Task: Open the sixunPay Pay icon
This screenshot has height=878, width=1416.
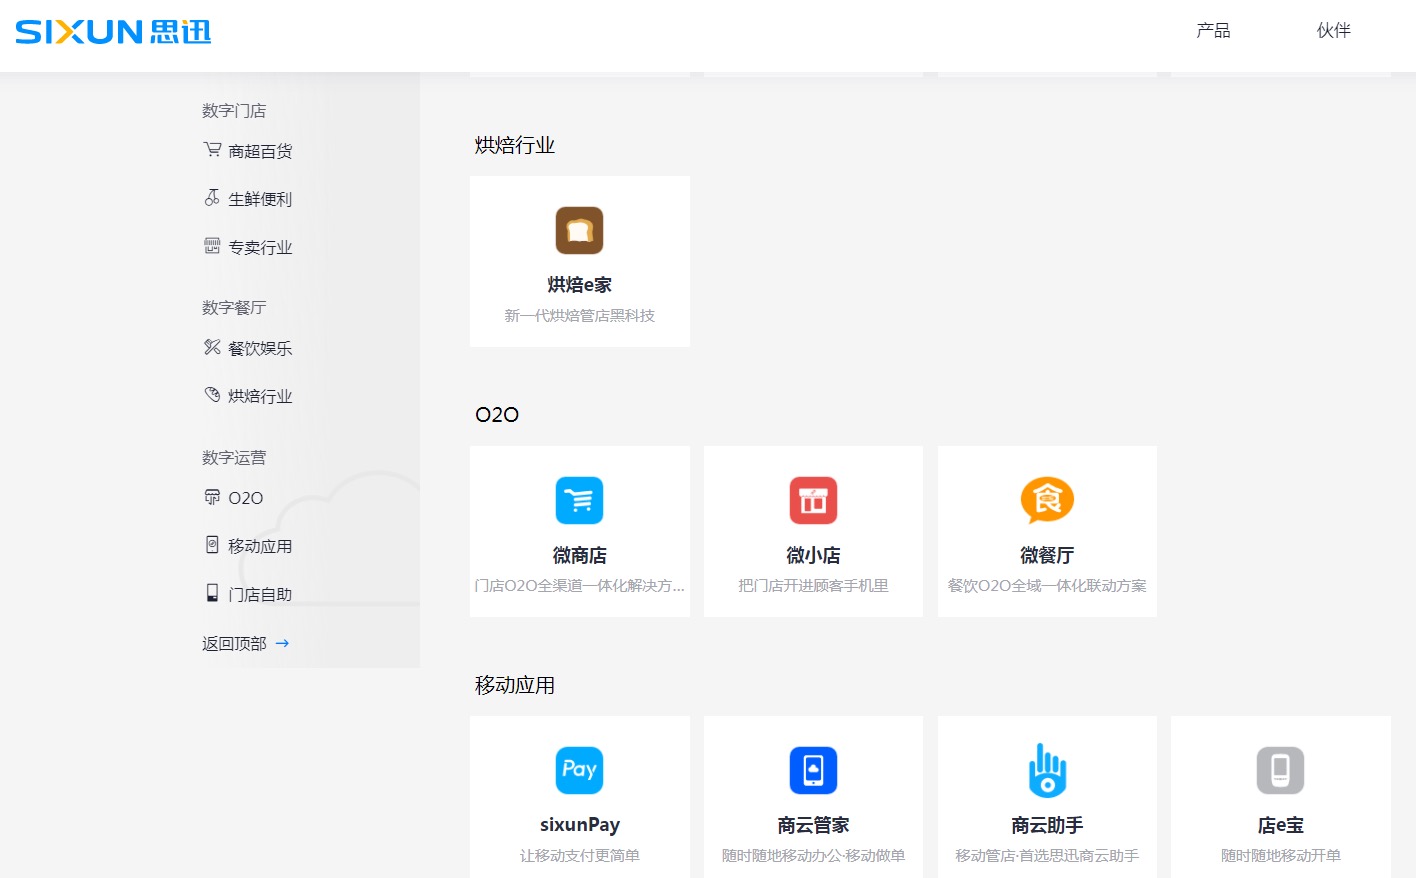Action: [x=580, y=771]
